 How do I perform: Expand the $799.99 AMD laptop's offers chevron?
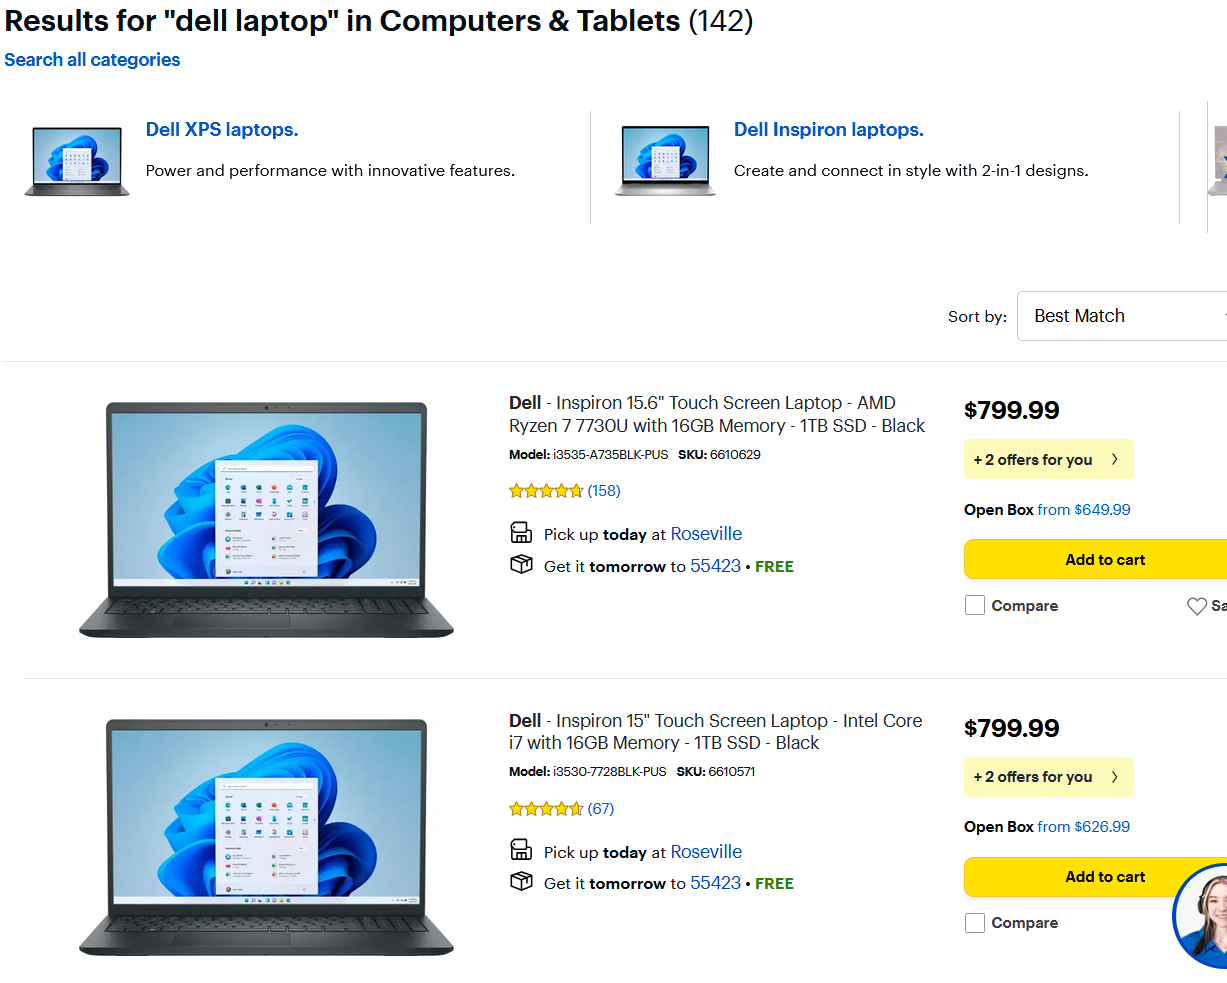(x=1114, y=460)
